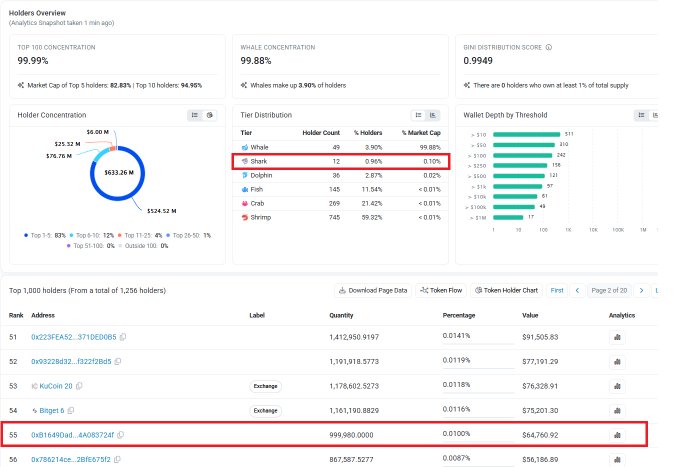Open Token Flow view
This screenshot has width=680, height=467.
(441, 291)
